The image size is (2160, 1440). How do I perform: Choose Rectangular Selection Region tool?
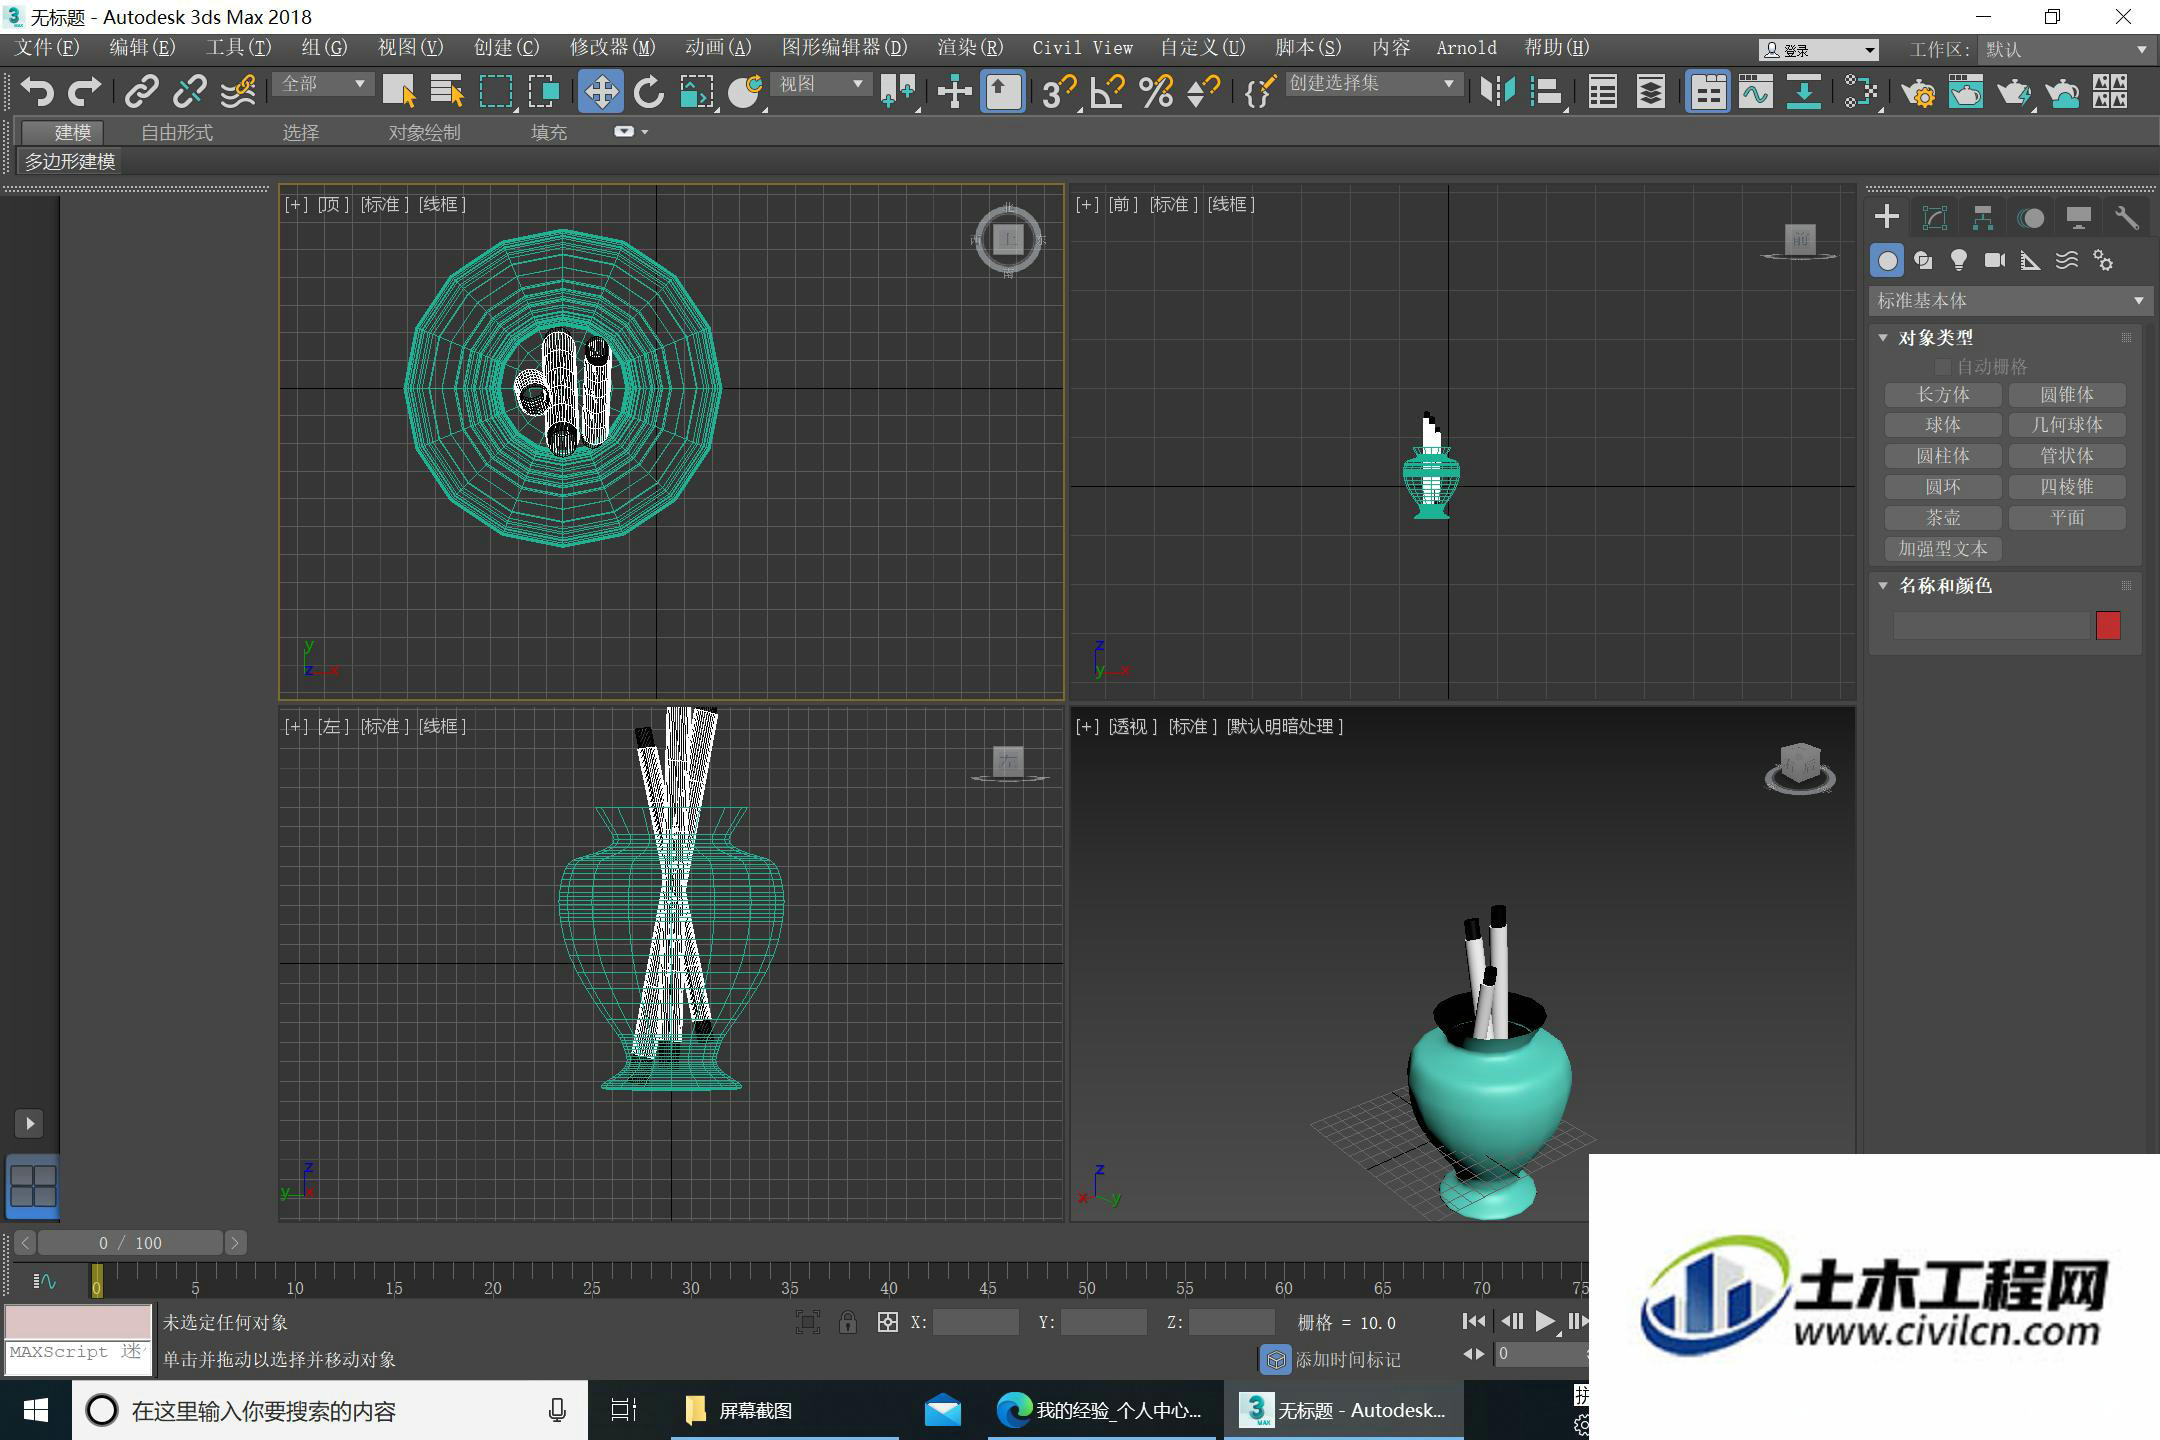point(496,92)
